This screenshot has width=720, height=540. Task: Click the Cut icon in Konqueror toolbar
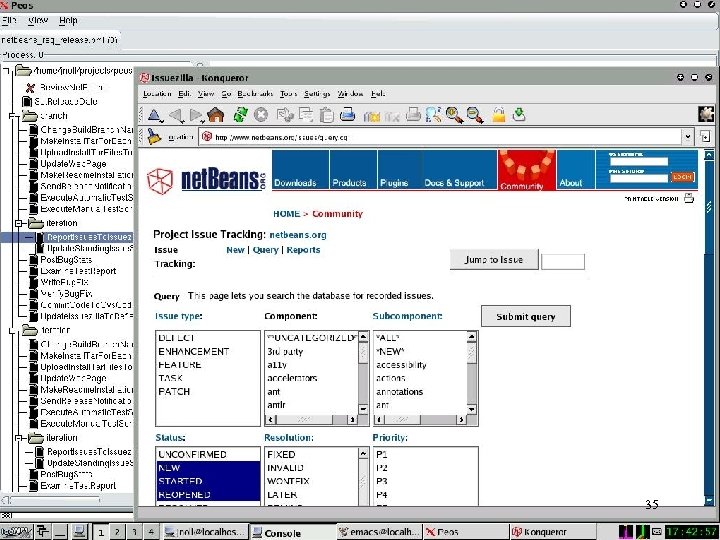click(x=285, y=115)
